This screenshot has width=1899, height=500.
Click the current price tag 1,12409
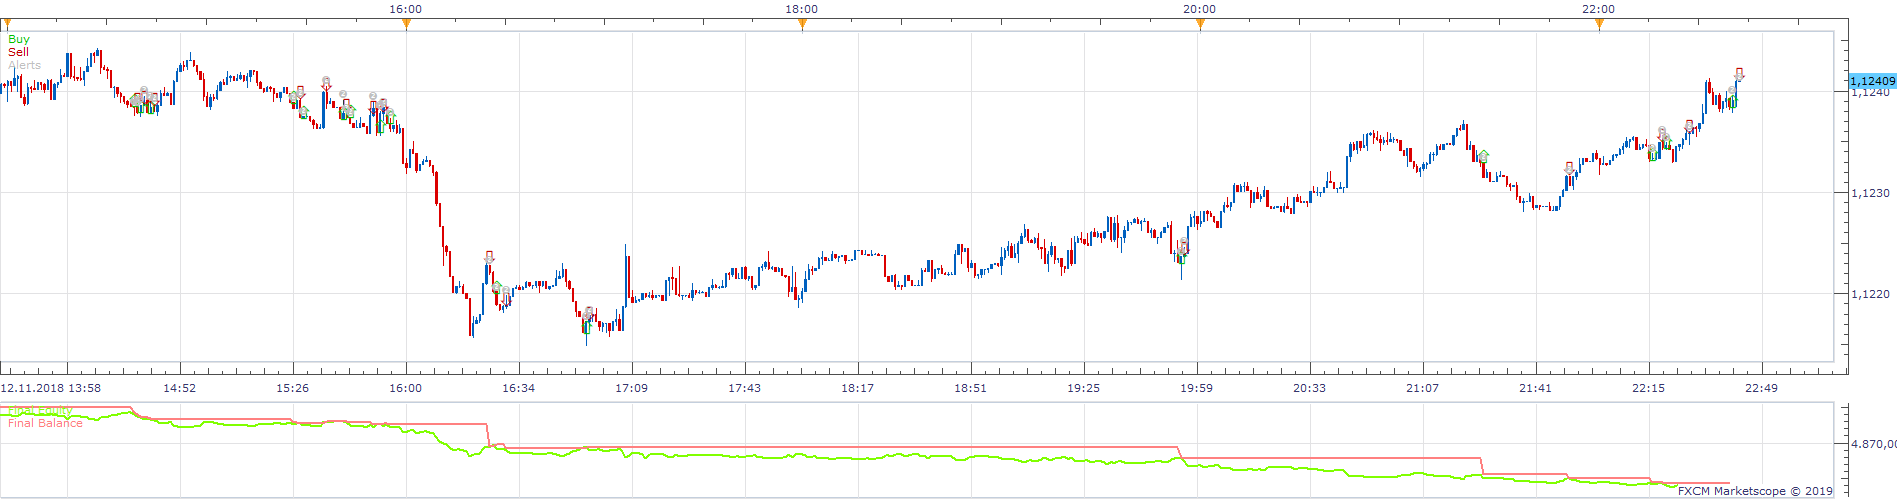pos(1872,81)
